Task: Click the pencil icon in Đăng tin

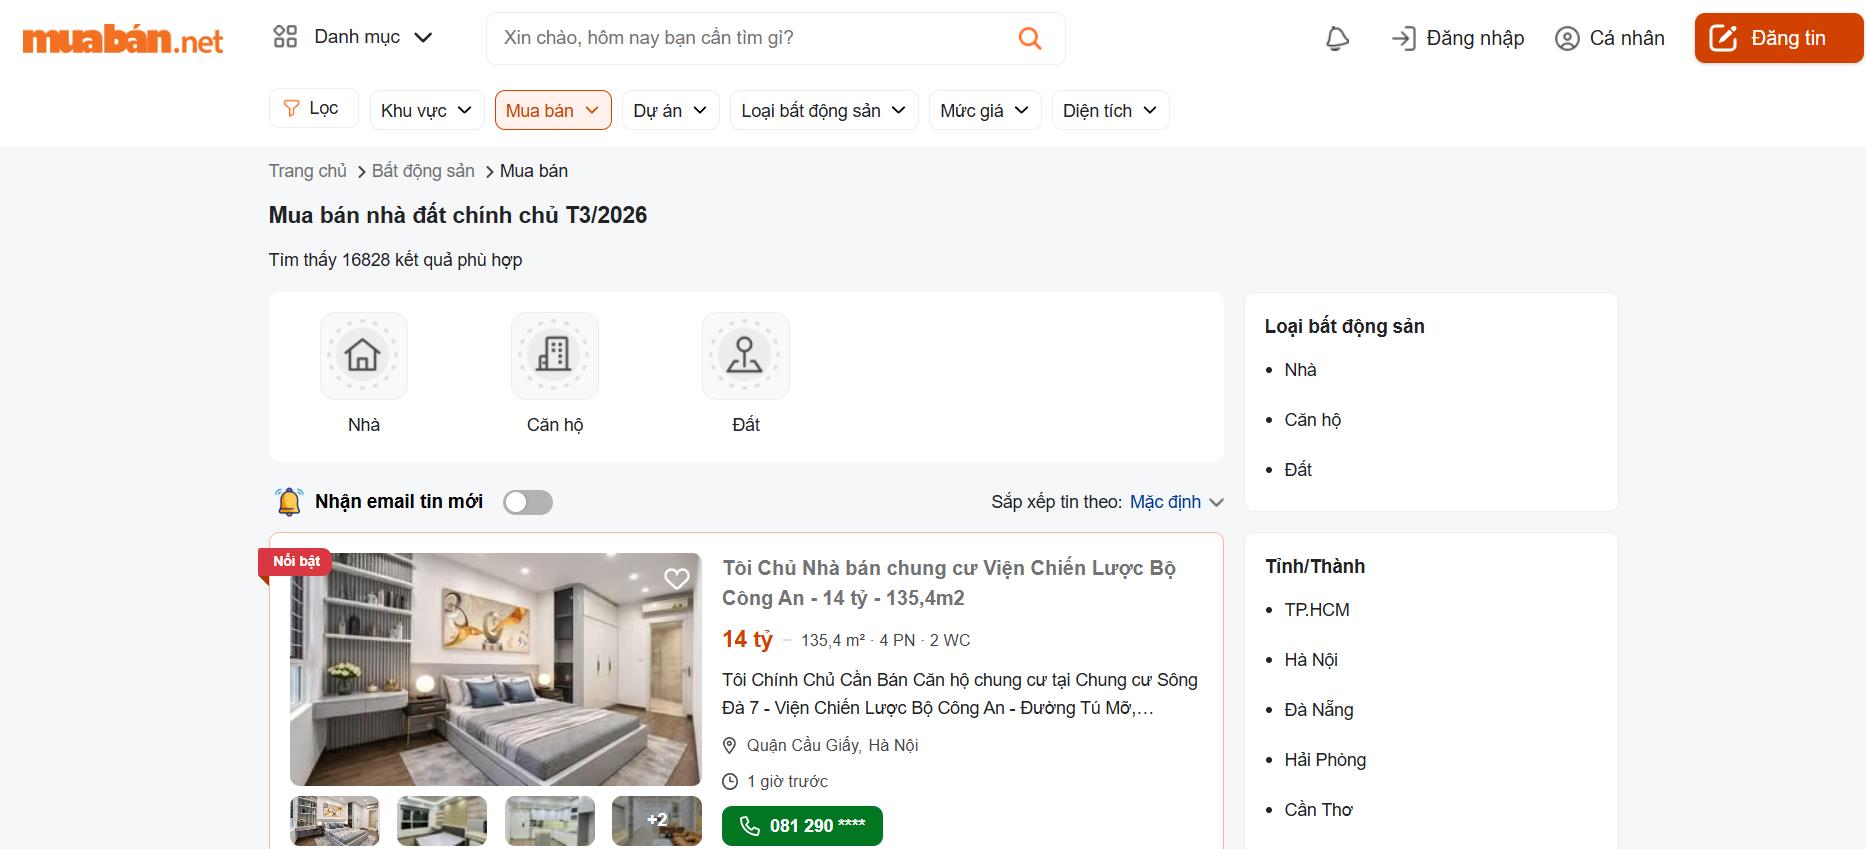Action: click(x=1723, y=38)
